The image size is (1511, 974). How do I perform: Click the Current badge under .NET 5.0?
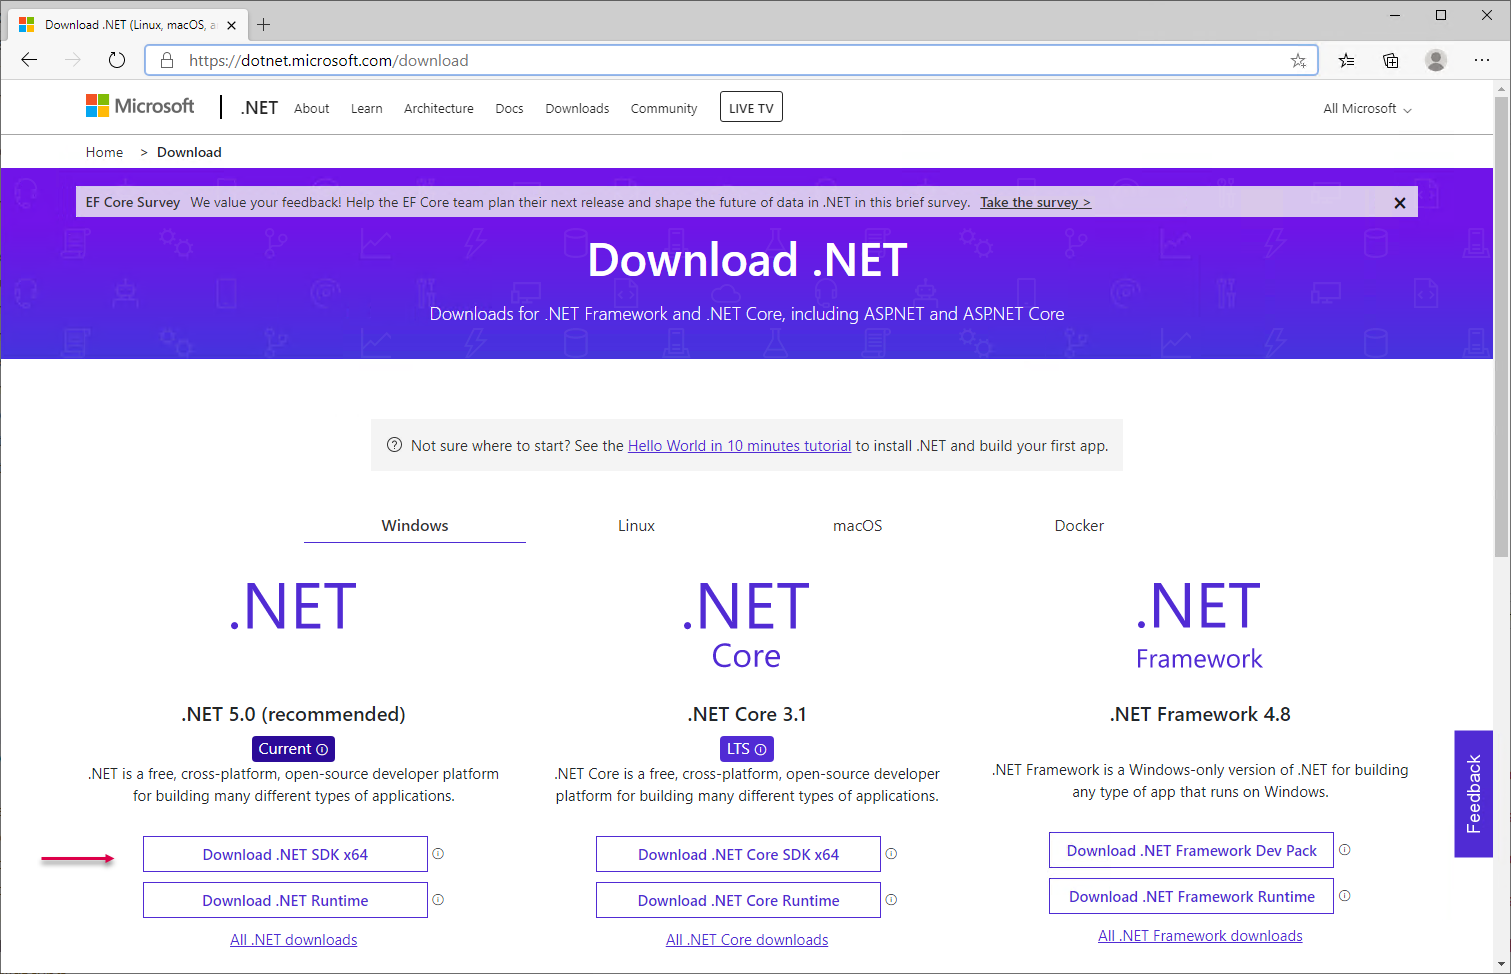(x=293, y=749)
